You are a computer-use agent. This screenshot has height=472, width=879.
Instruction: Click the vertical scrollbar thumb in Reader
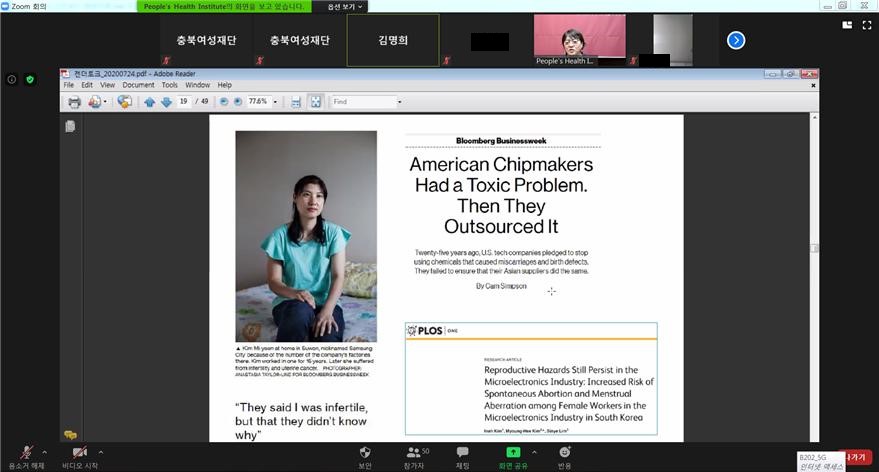click(x=815, y=248)
